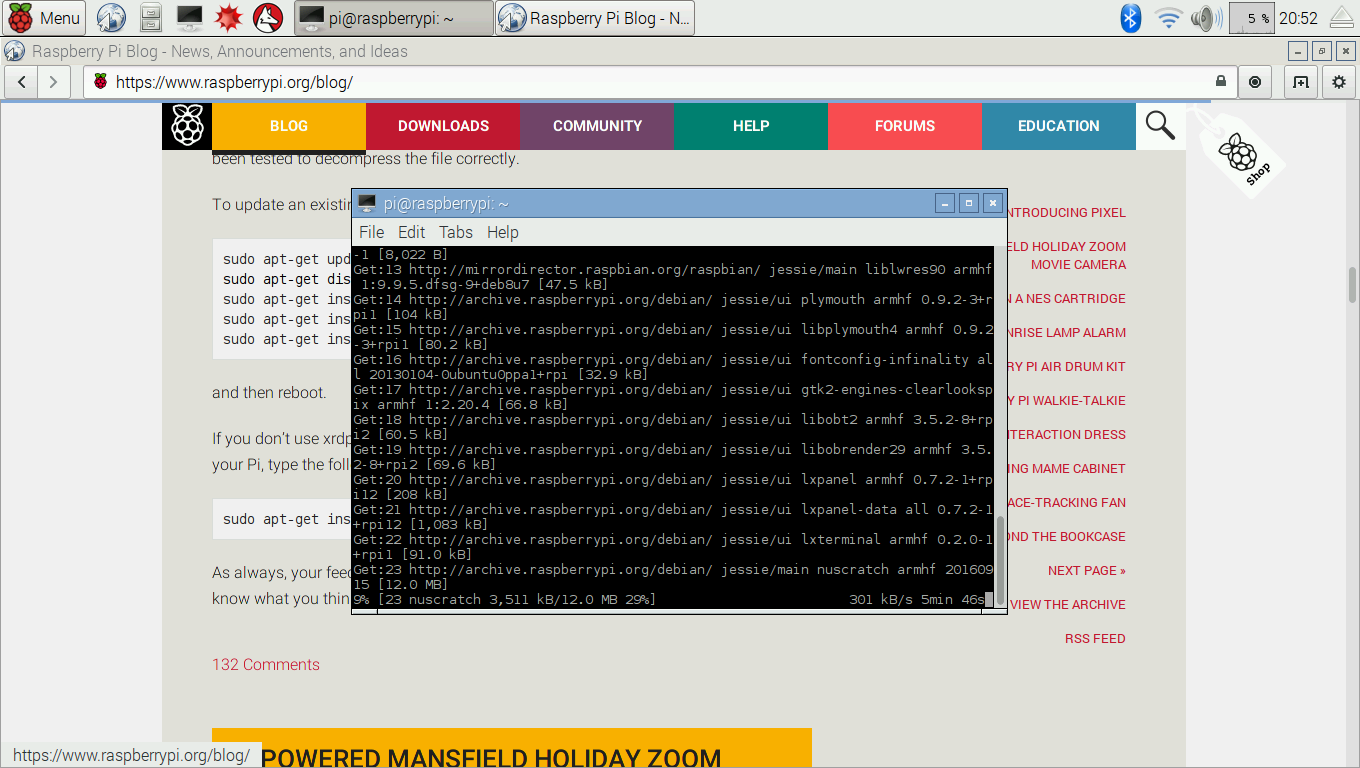Go to NEXT PAGE » link
This screenshot has width=1360, height=768.
[x=1086, y=571]
